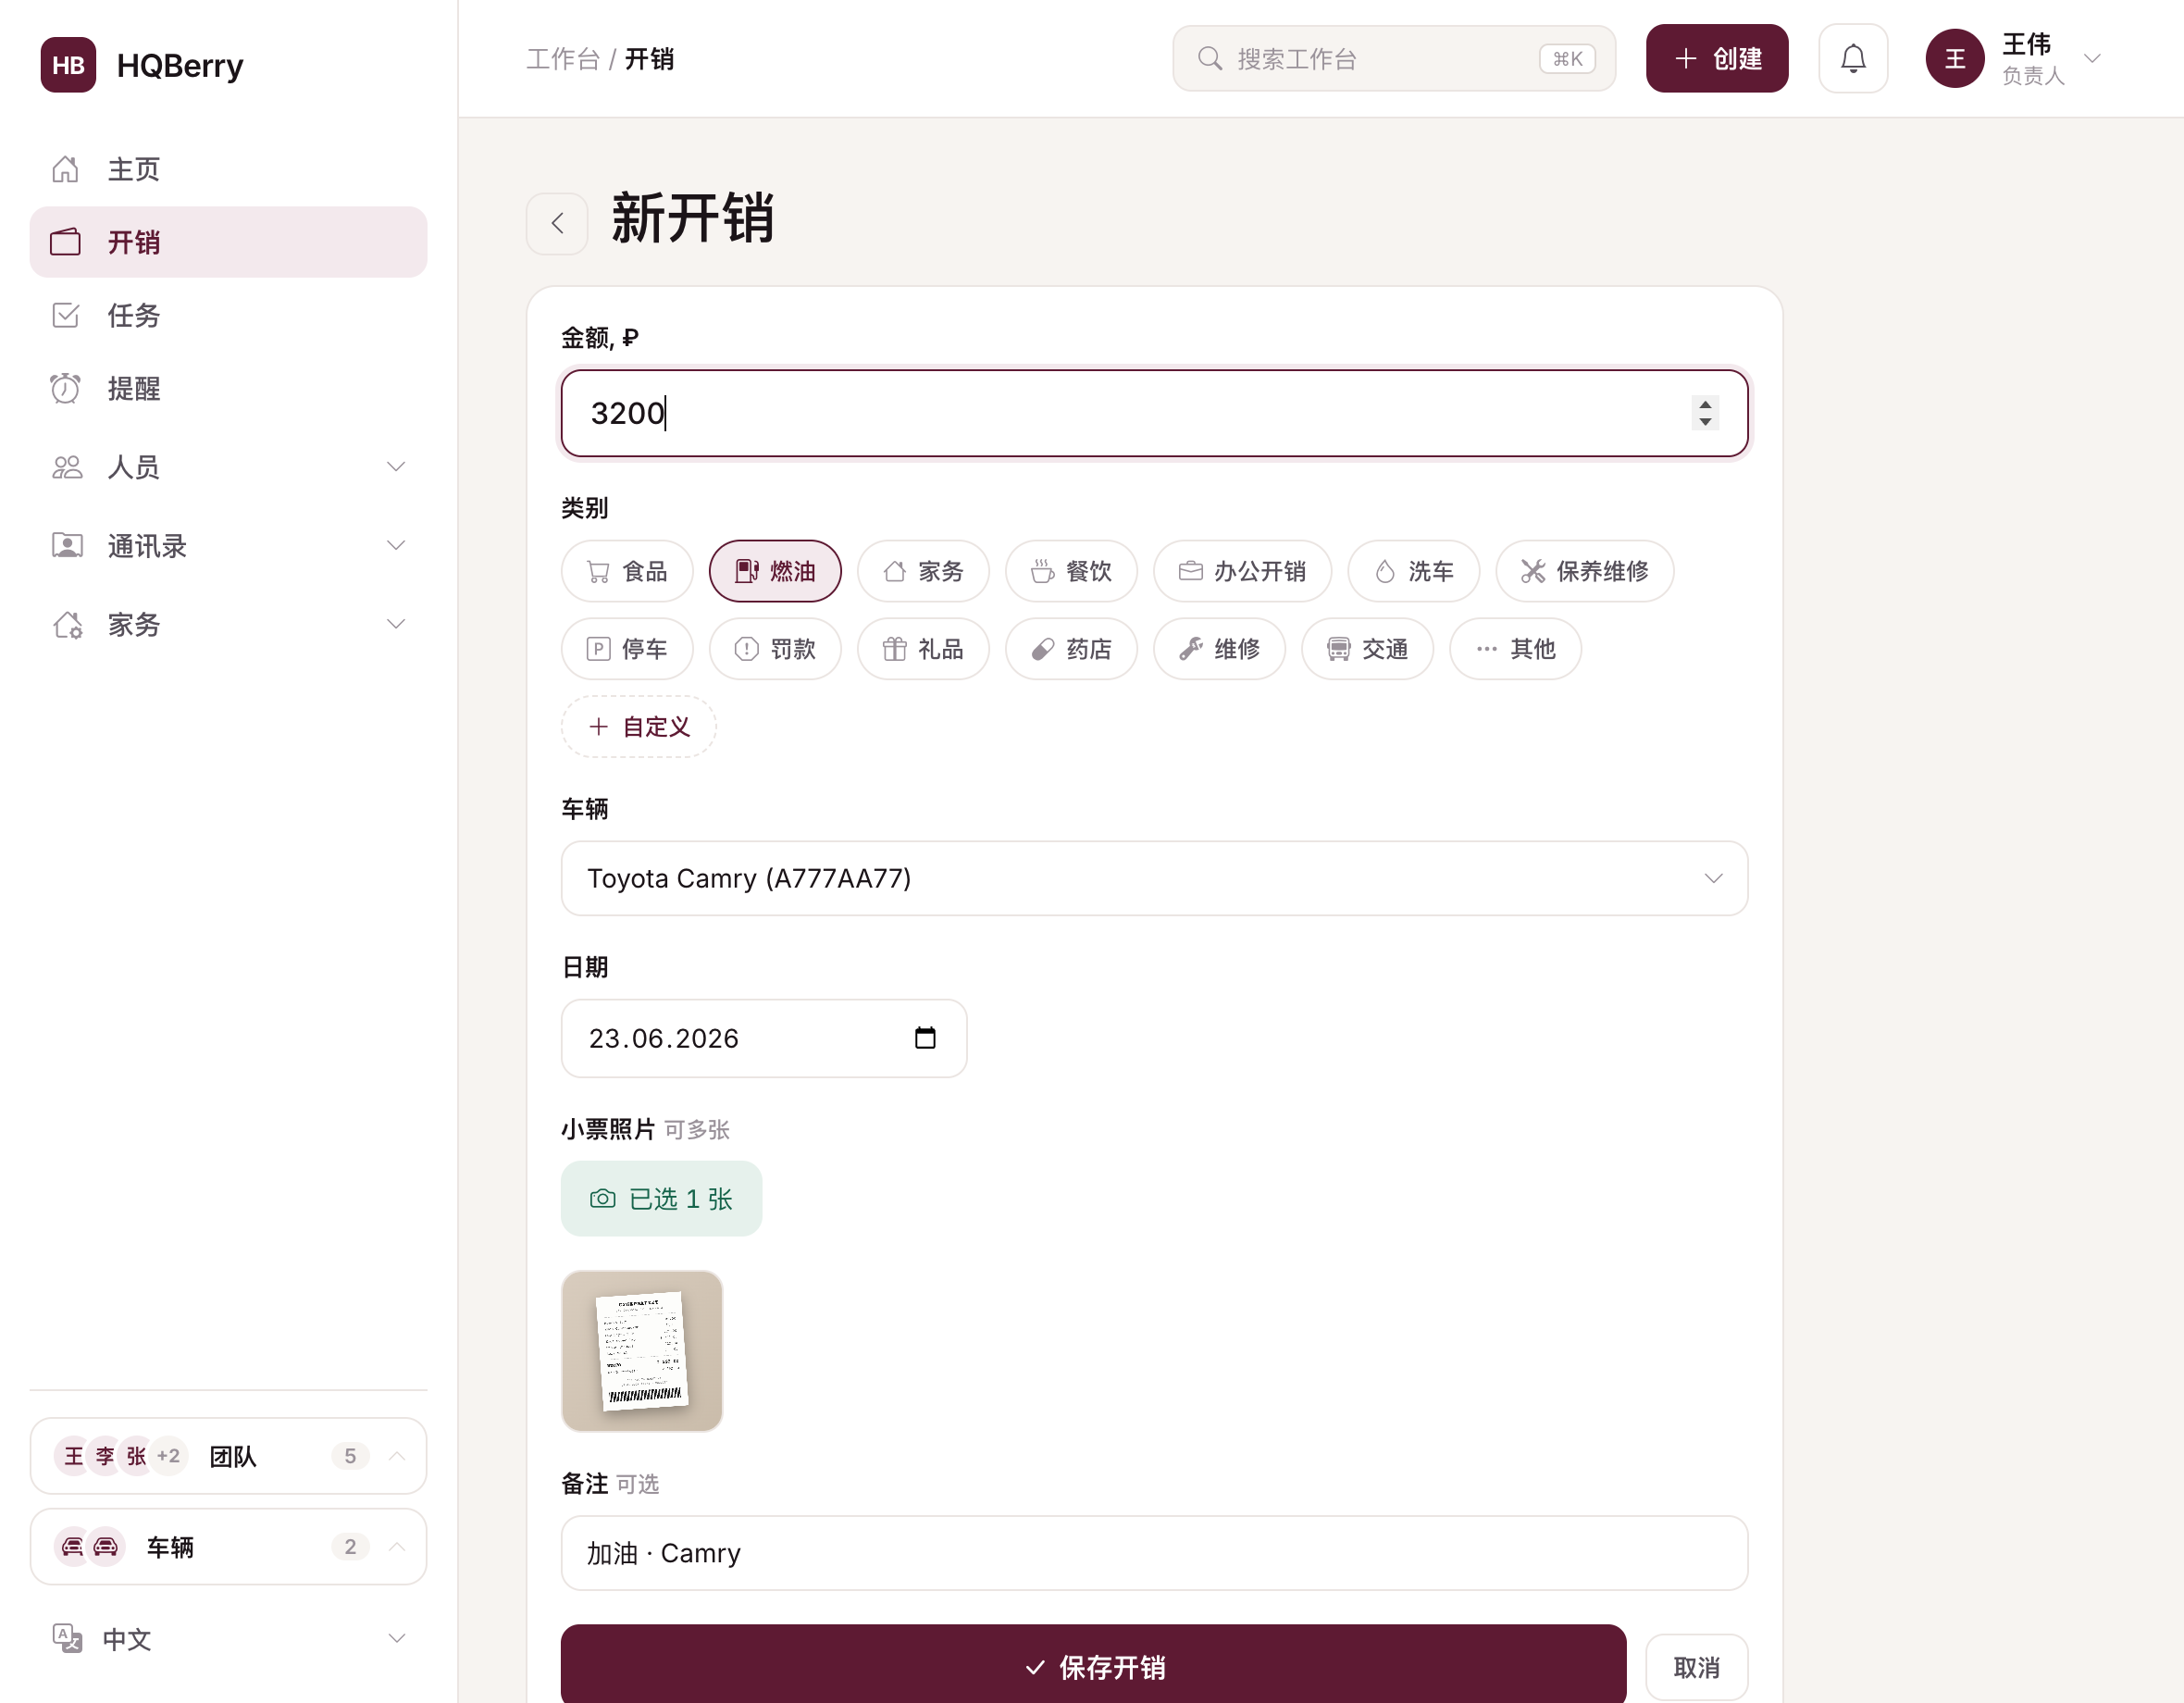Viewport: 2184px width, 1703px height.
Task: Select the 家务 category chip
Action: click(x=923, y=571)
